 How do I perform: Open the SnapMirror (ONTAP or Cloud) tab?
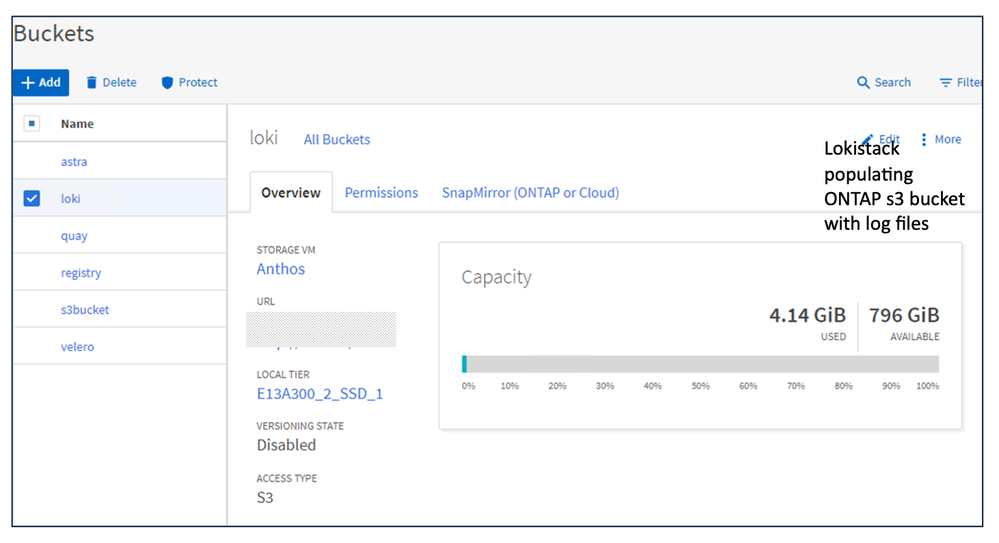click(x=530, y=193)
